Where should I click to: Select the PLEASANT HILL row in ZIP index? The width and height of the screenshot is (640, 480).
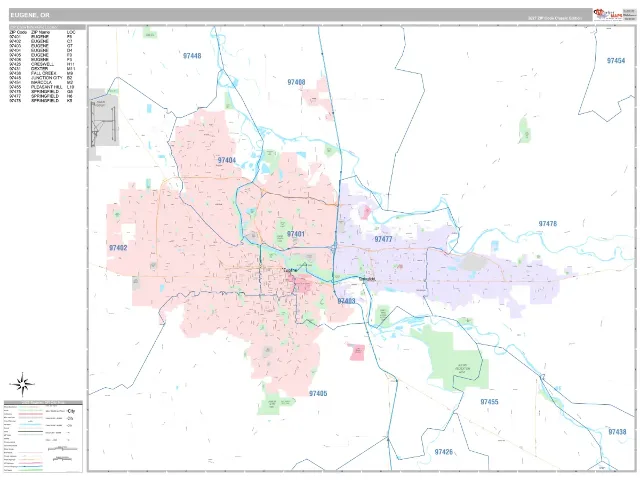coord(42,87)
